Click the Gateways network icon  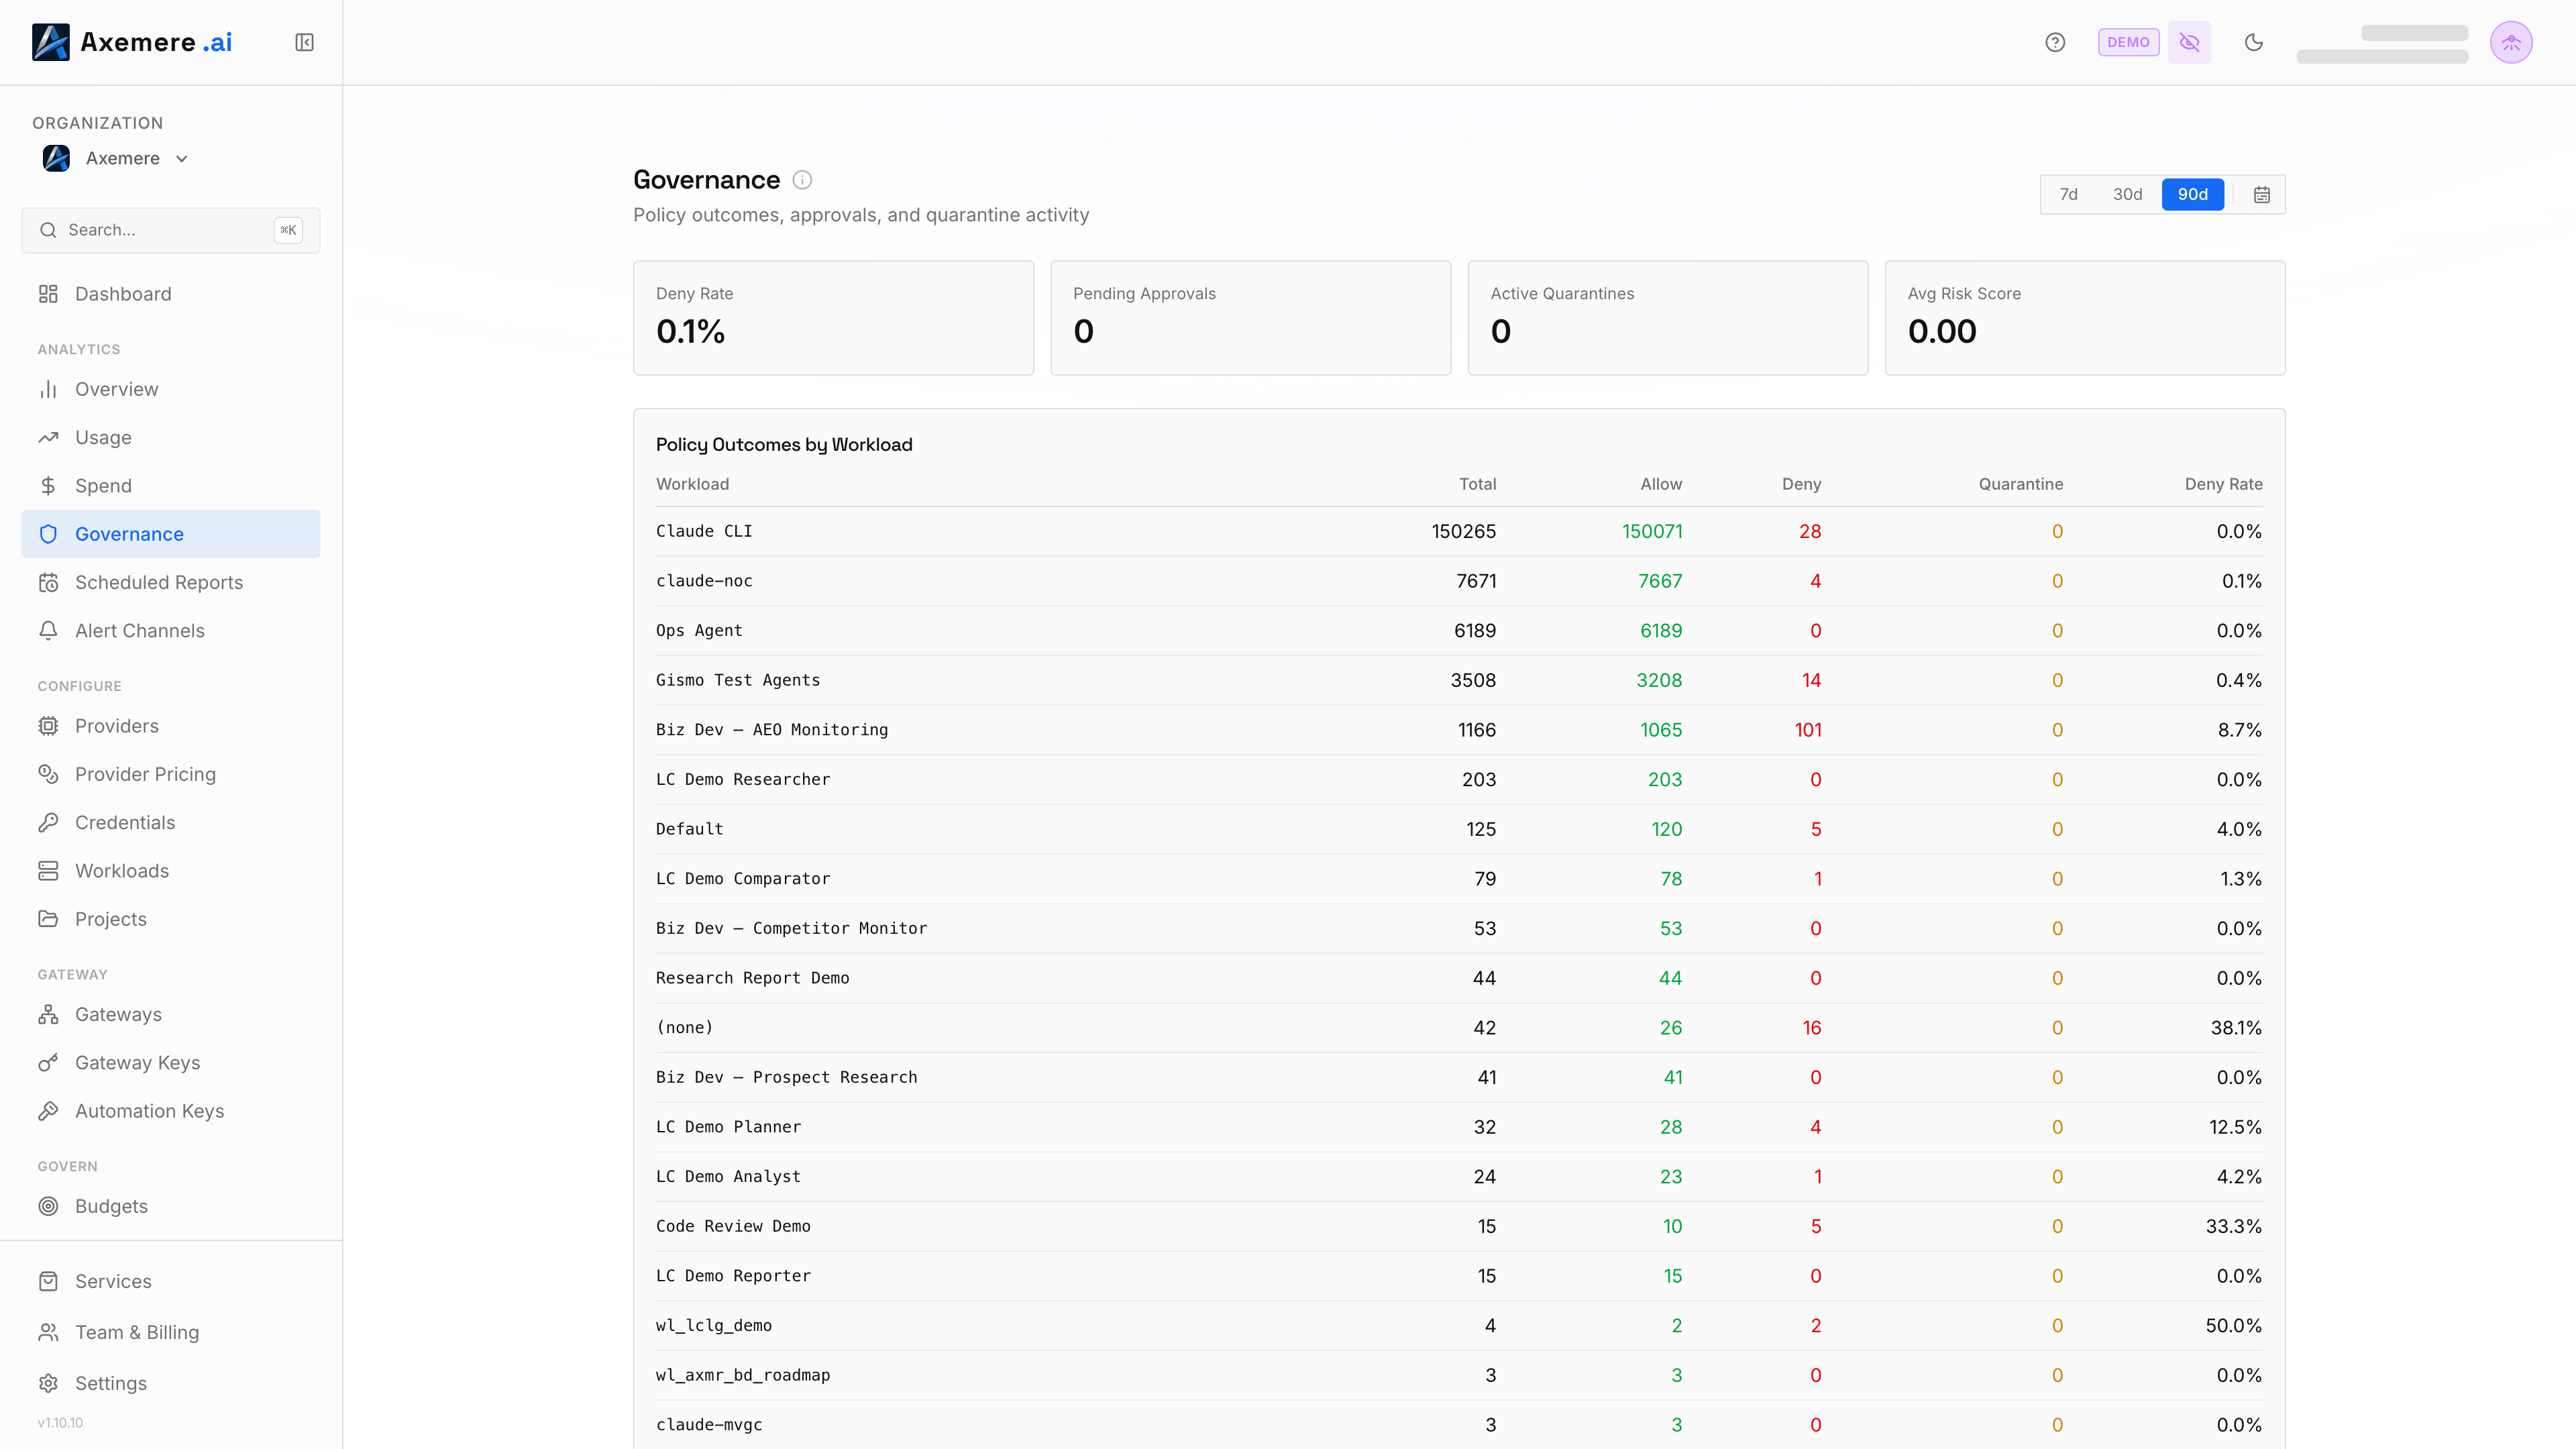[x=48, y=1014]
